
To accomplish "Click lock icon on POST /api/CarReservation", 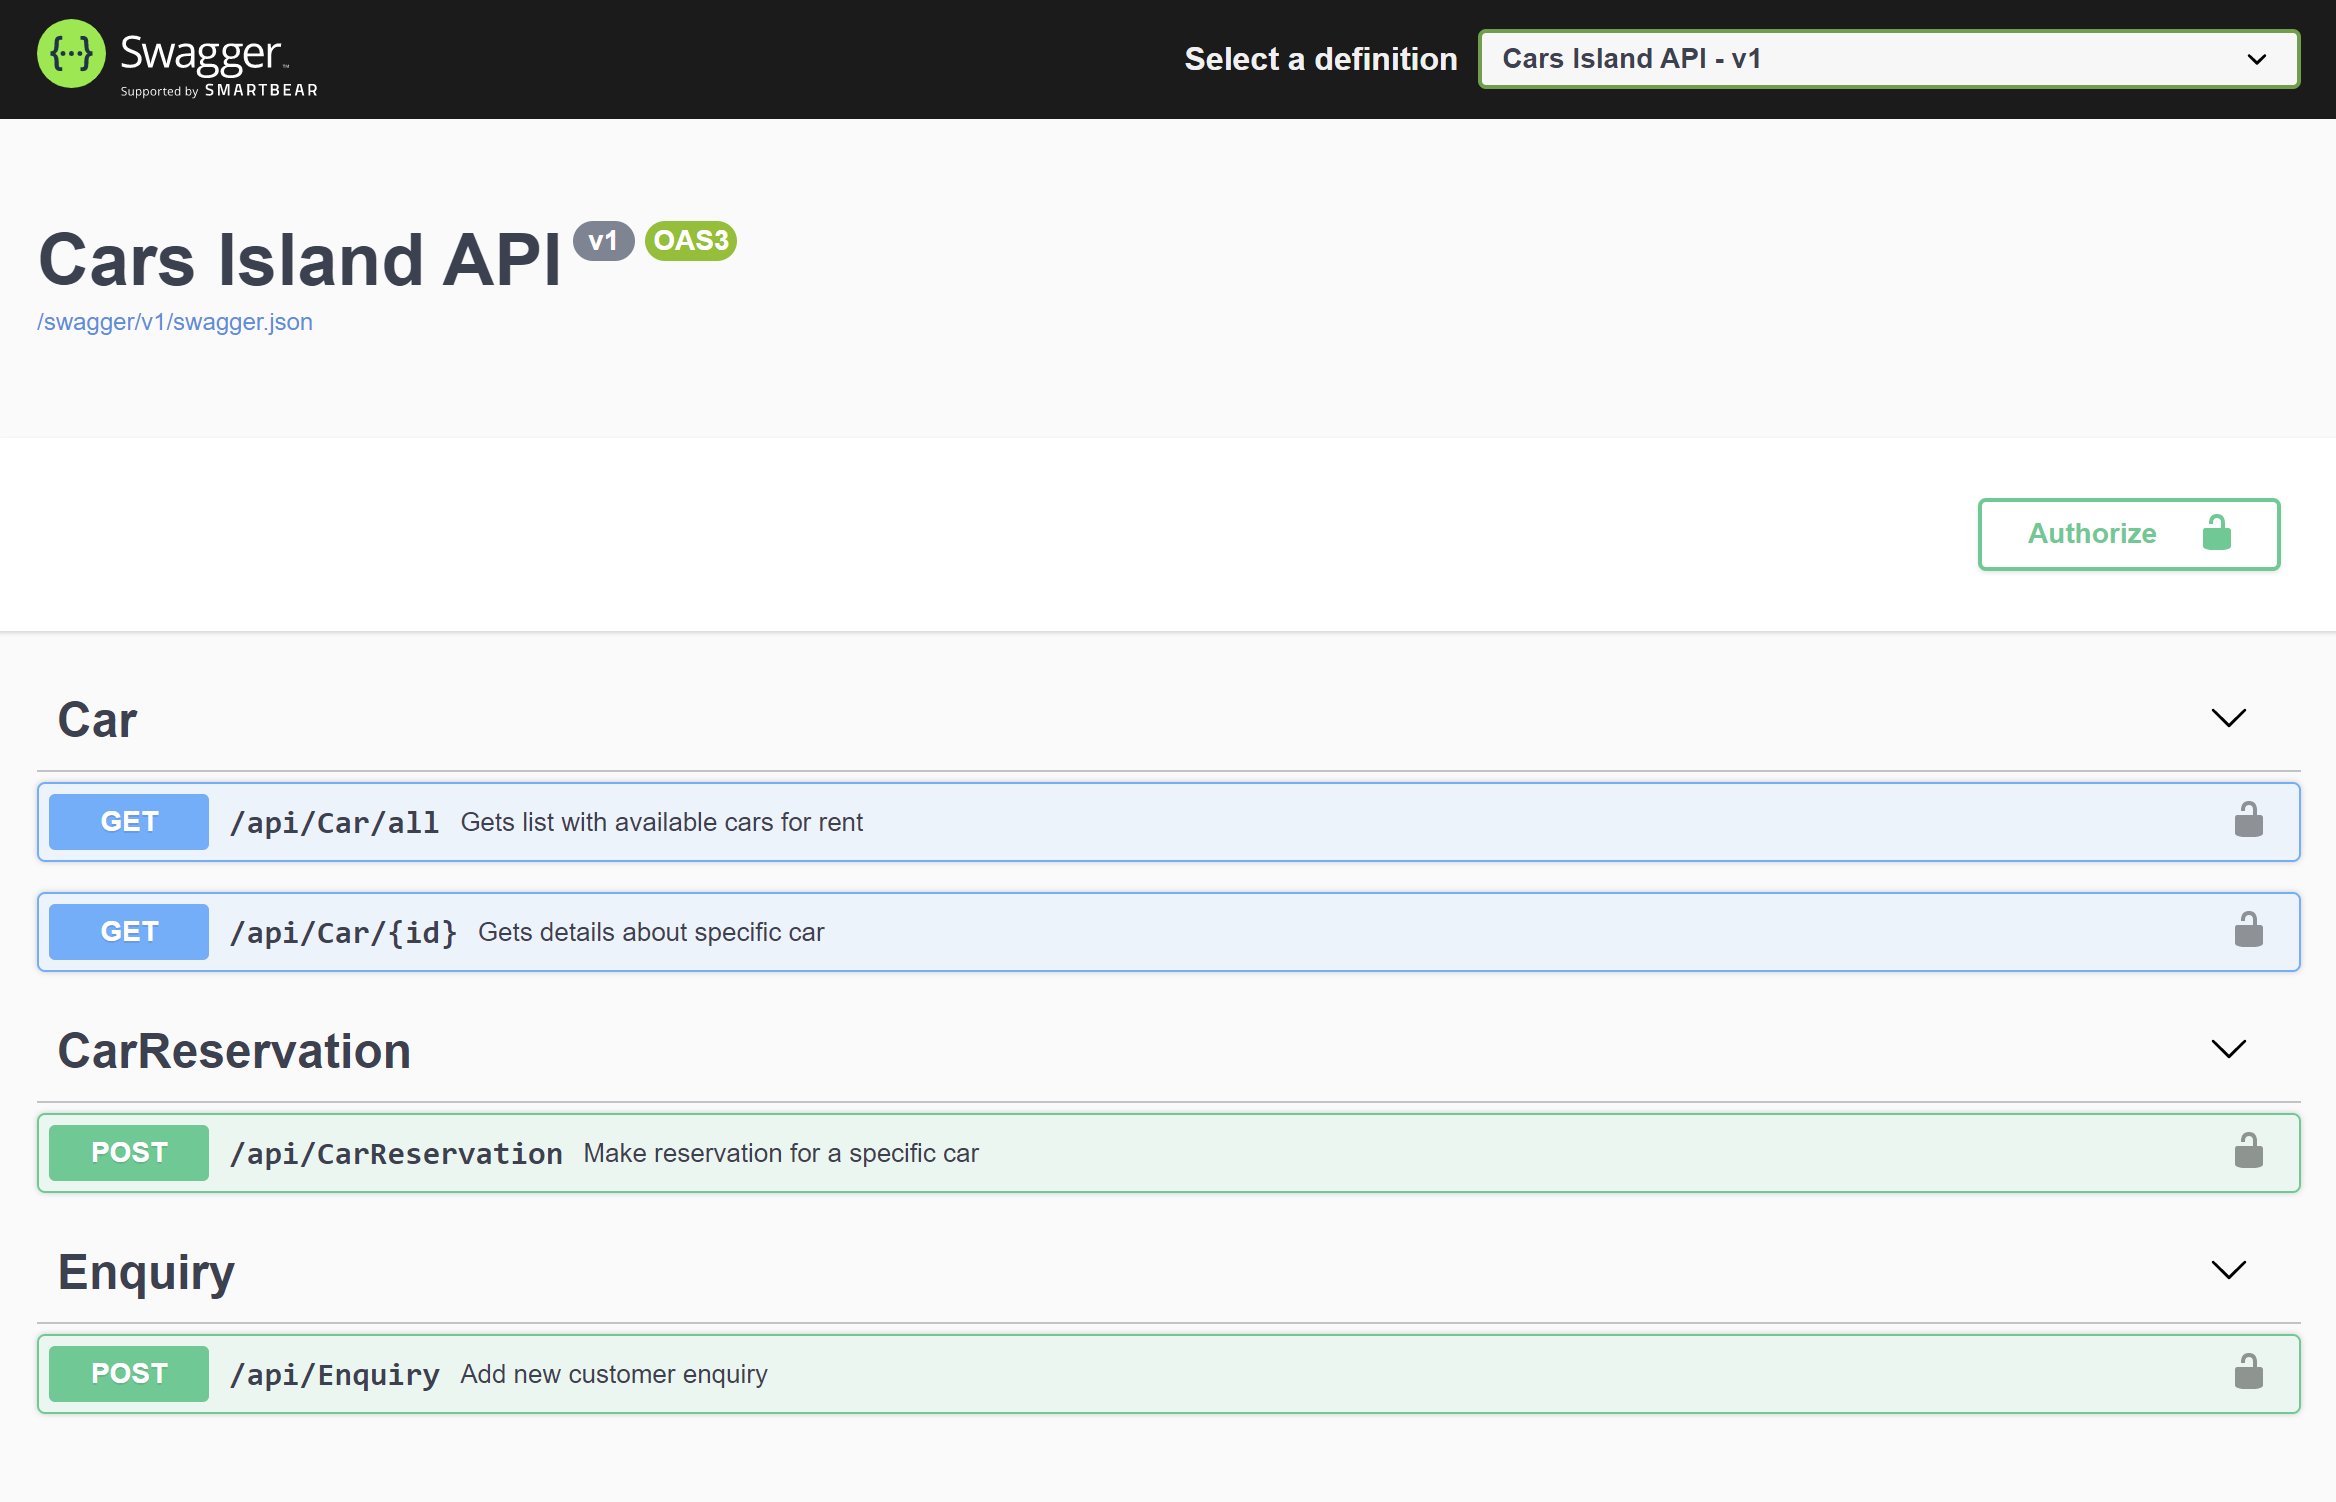I will (2248, 1152).
